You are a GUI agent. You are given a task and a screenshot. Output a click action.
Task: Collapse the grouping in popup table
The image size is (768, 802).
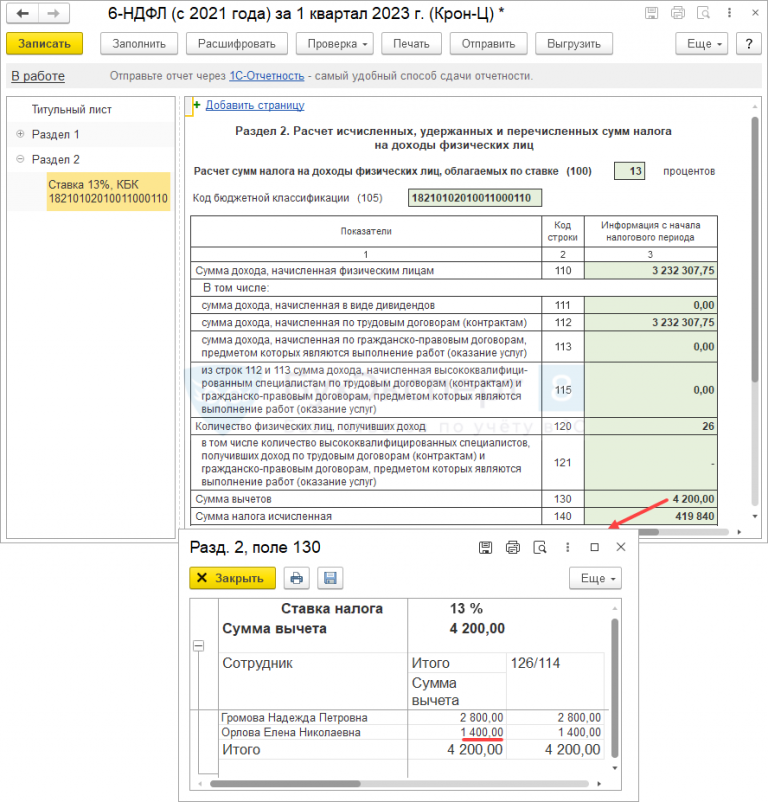coord(196,646)
